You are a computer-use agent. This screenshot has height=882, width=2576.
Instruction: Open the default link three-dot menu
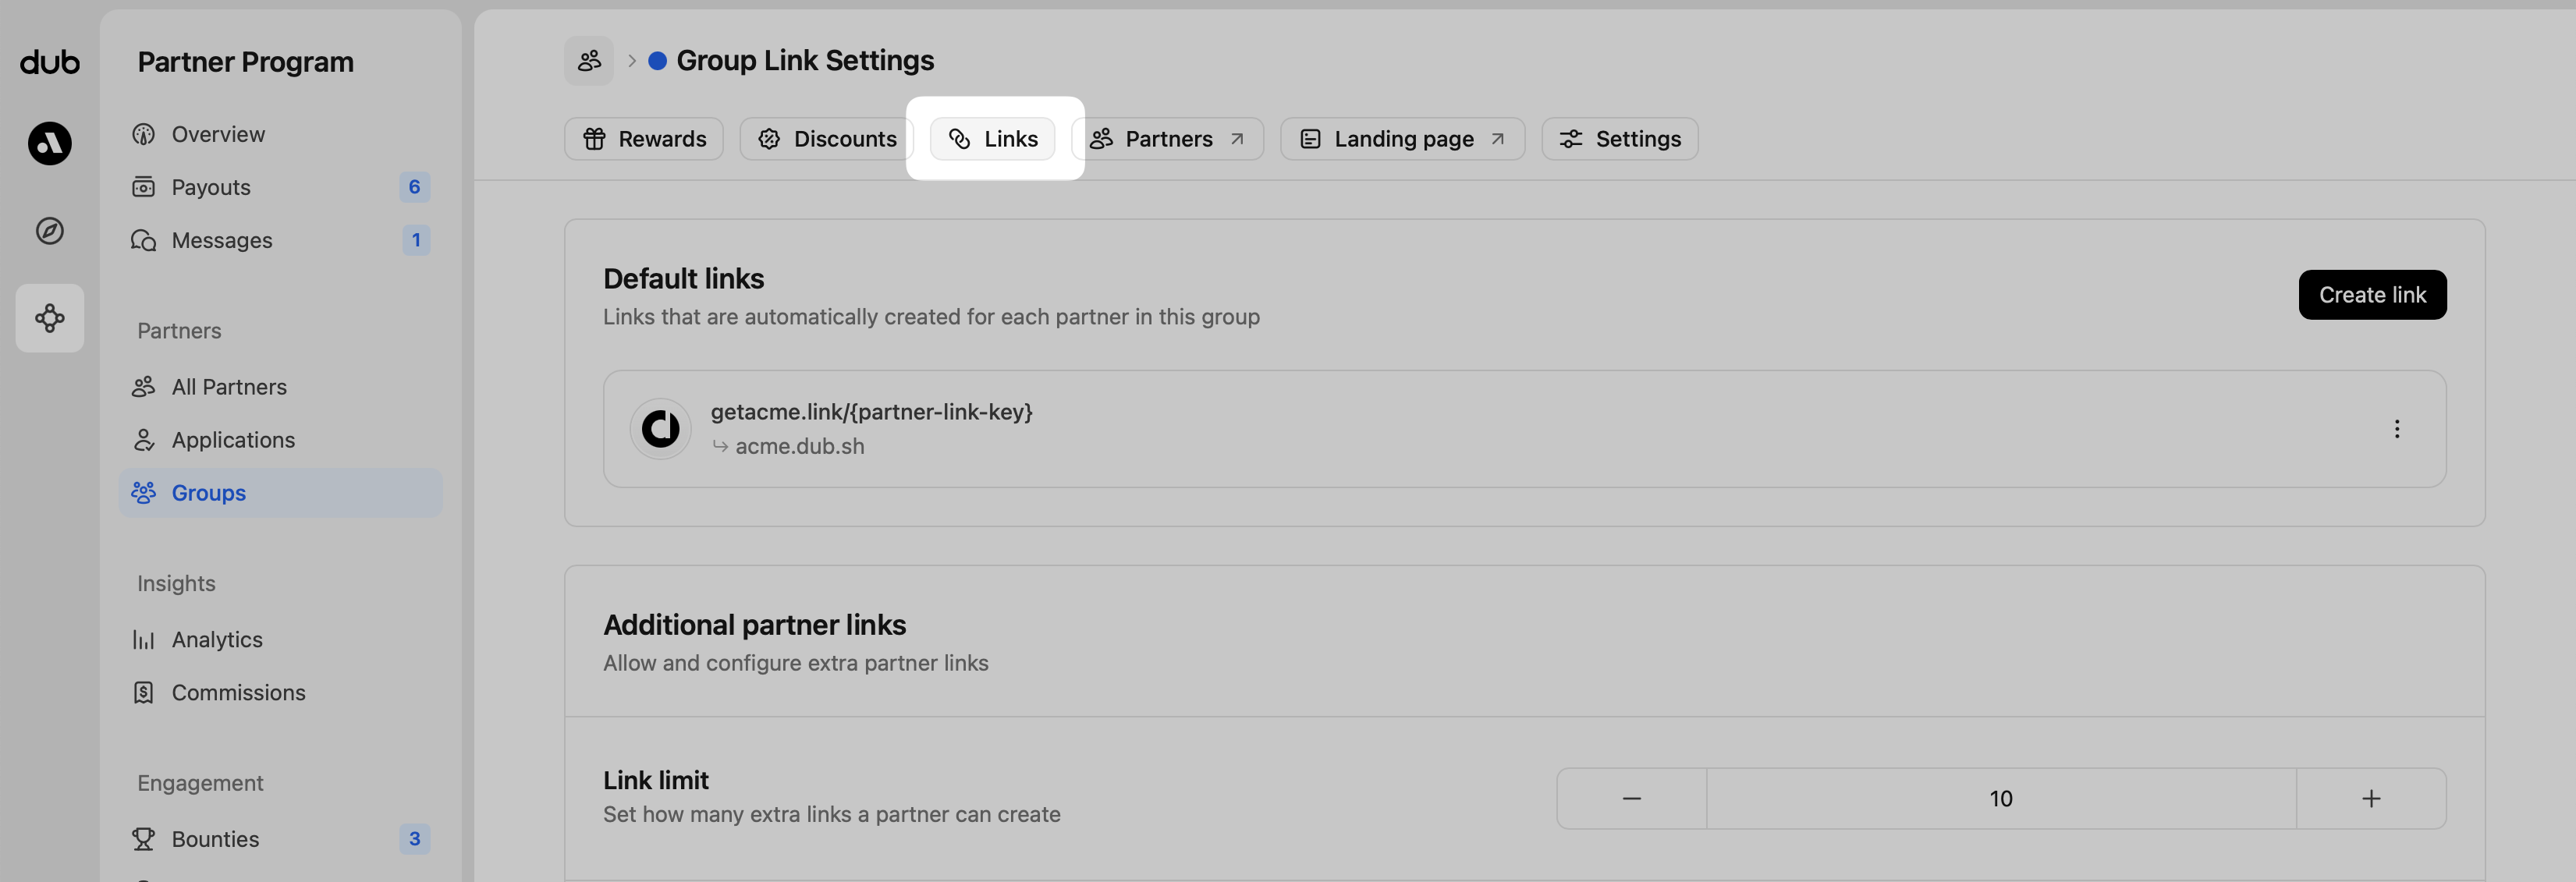(2396, 429)
